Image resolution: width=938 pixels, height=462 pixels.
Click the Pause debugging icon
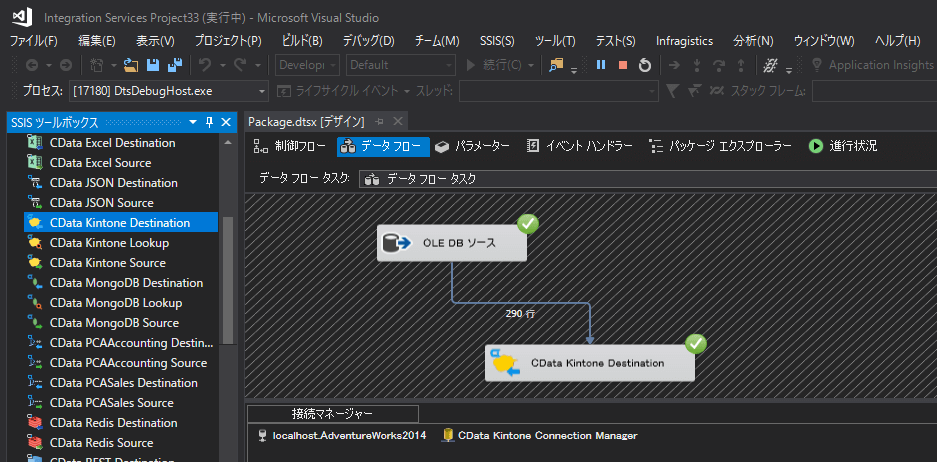(x=601, y=65)
